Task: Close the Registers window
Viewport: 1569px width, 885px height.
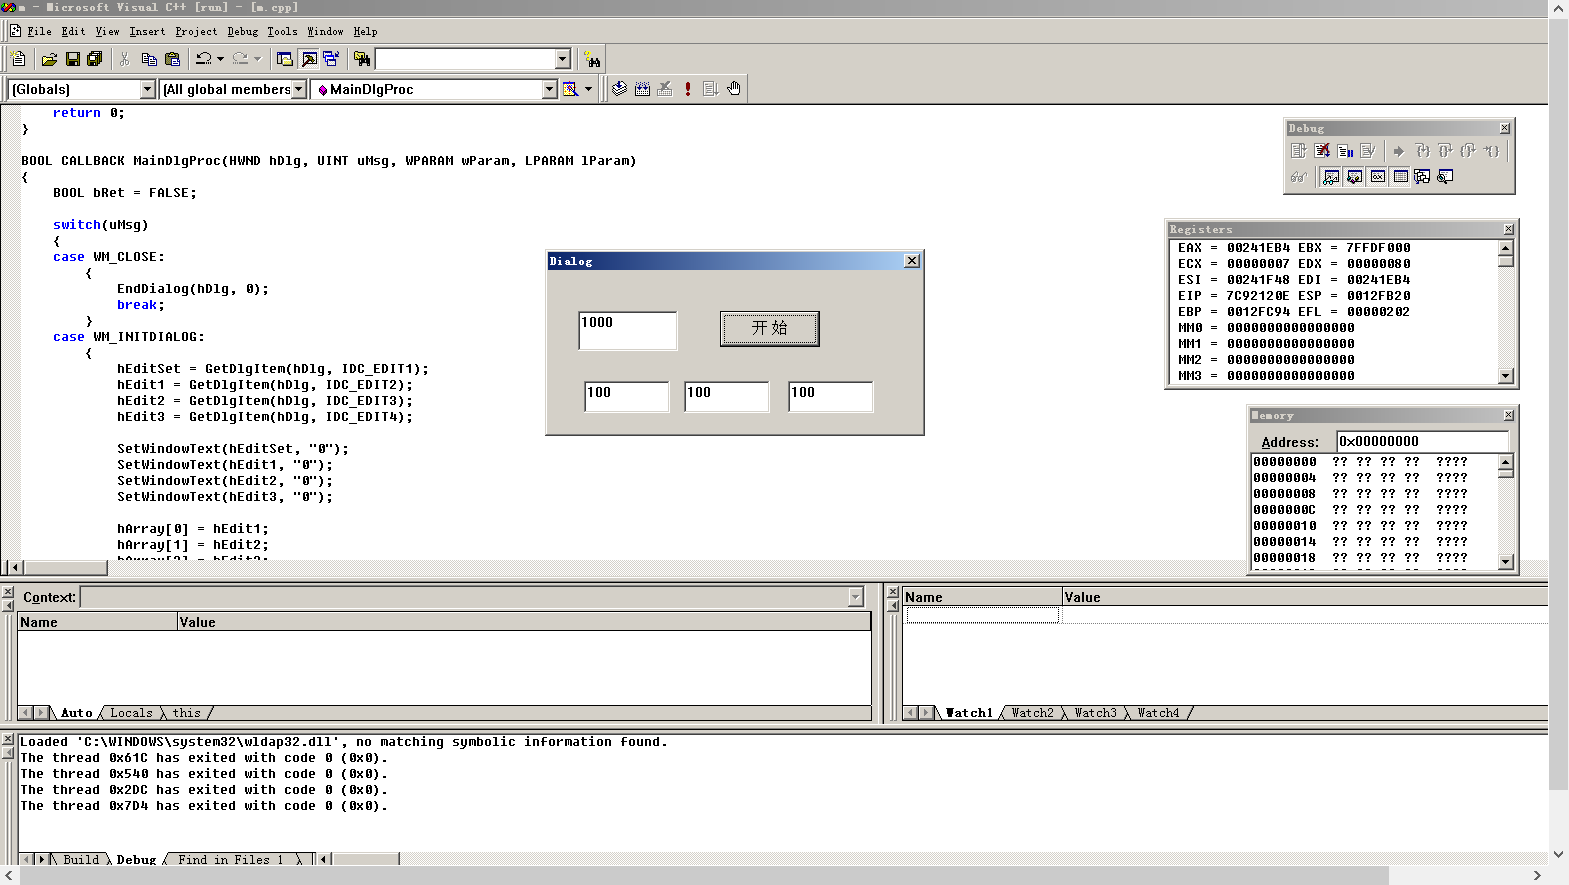Action: click(1508, 230)
